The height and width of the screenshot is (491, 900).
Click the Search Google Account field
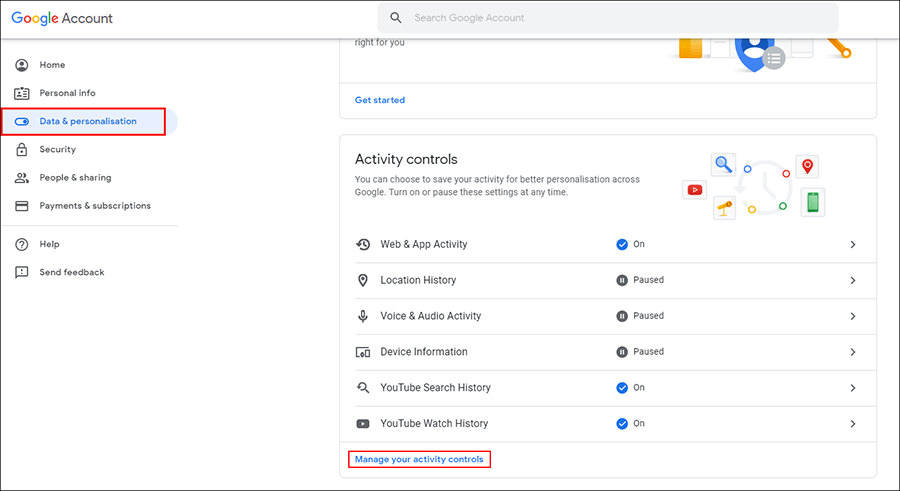(608, 18)
